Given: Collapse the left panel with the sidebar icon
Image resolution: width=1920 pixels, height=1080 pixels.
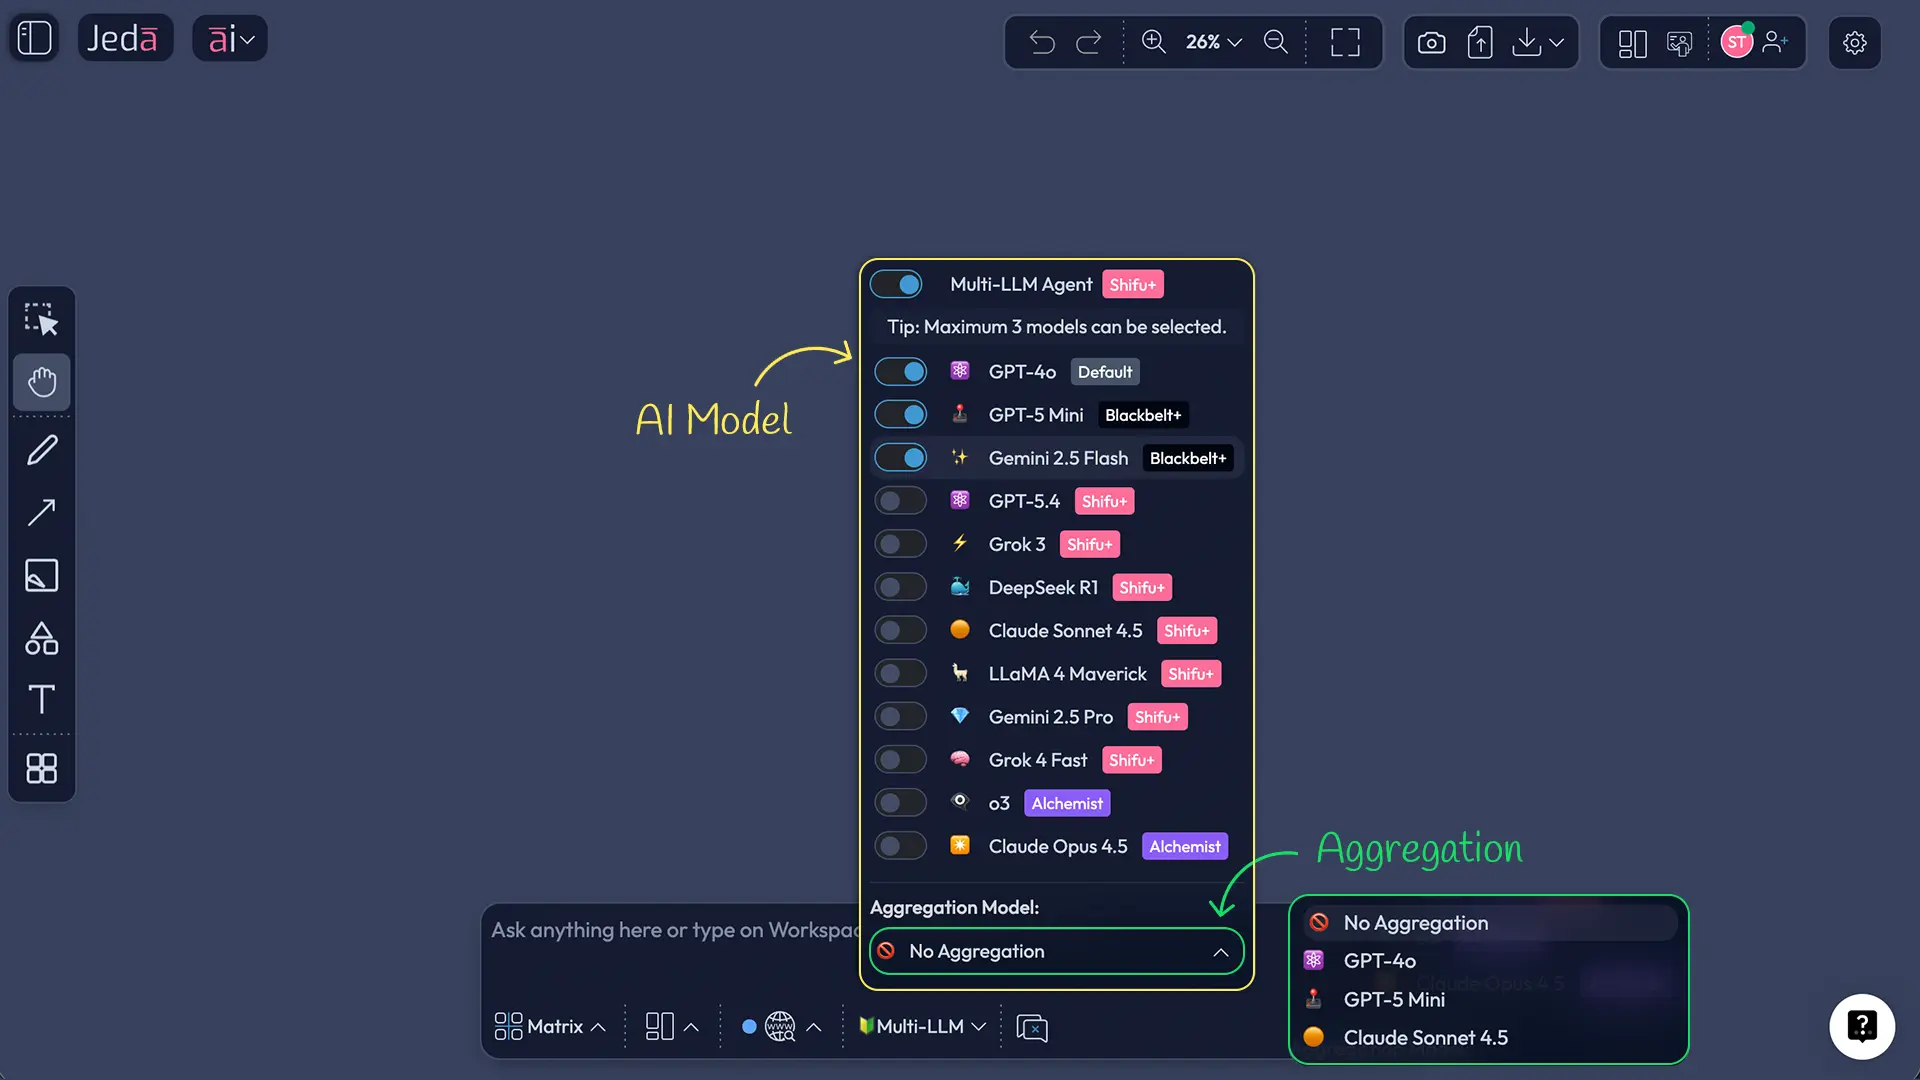Looking at the screenshot, I should pyautogui.click(x=33, y=37).
